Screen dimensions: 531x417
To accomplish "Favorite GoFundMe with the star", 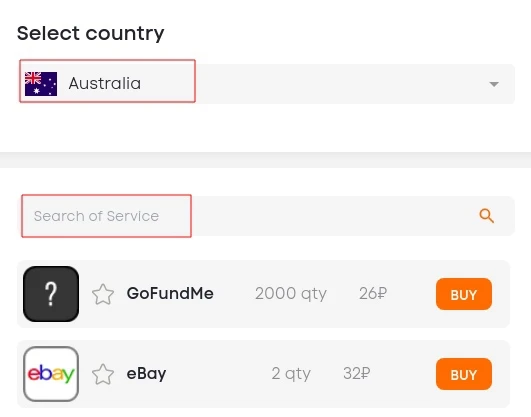I will pyautogui.click(x=103, y=294).
